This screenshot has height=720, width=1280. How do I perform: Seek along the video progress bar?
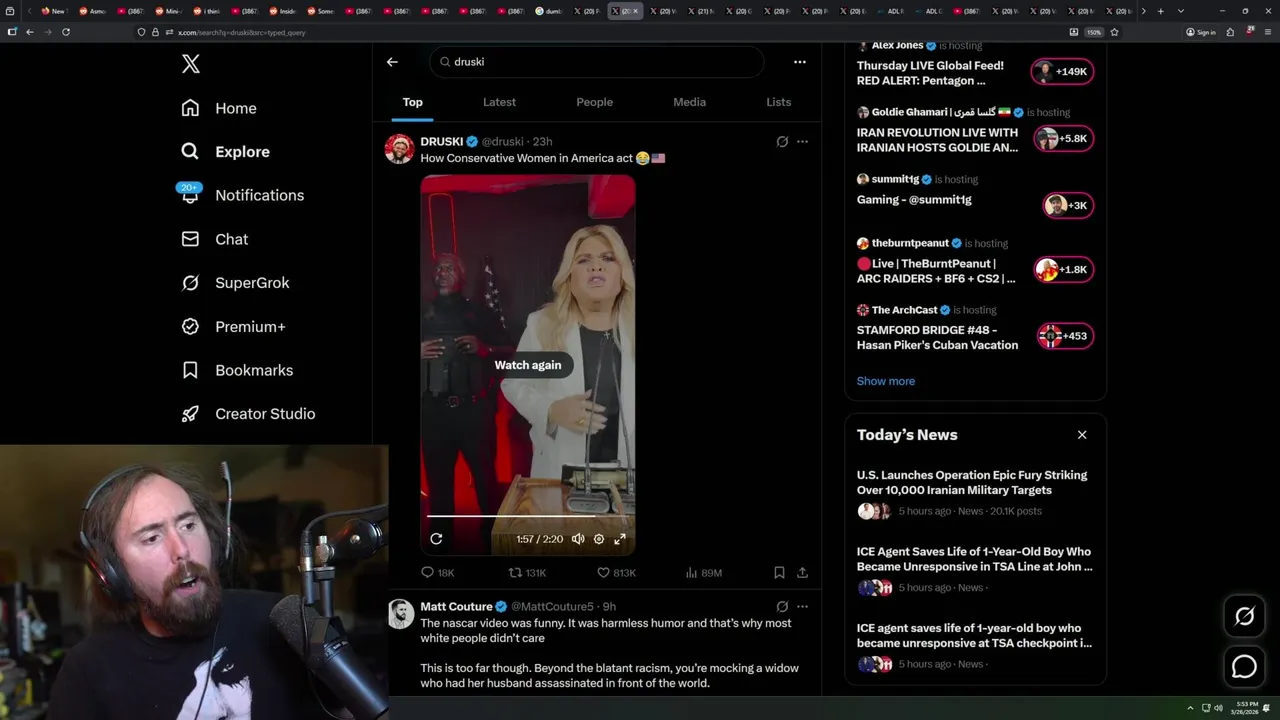click(527, 516)
